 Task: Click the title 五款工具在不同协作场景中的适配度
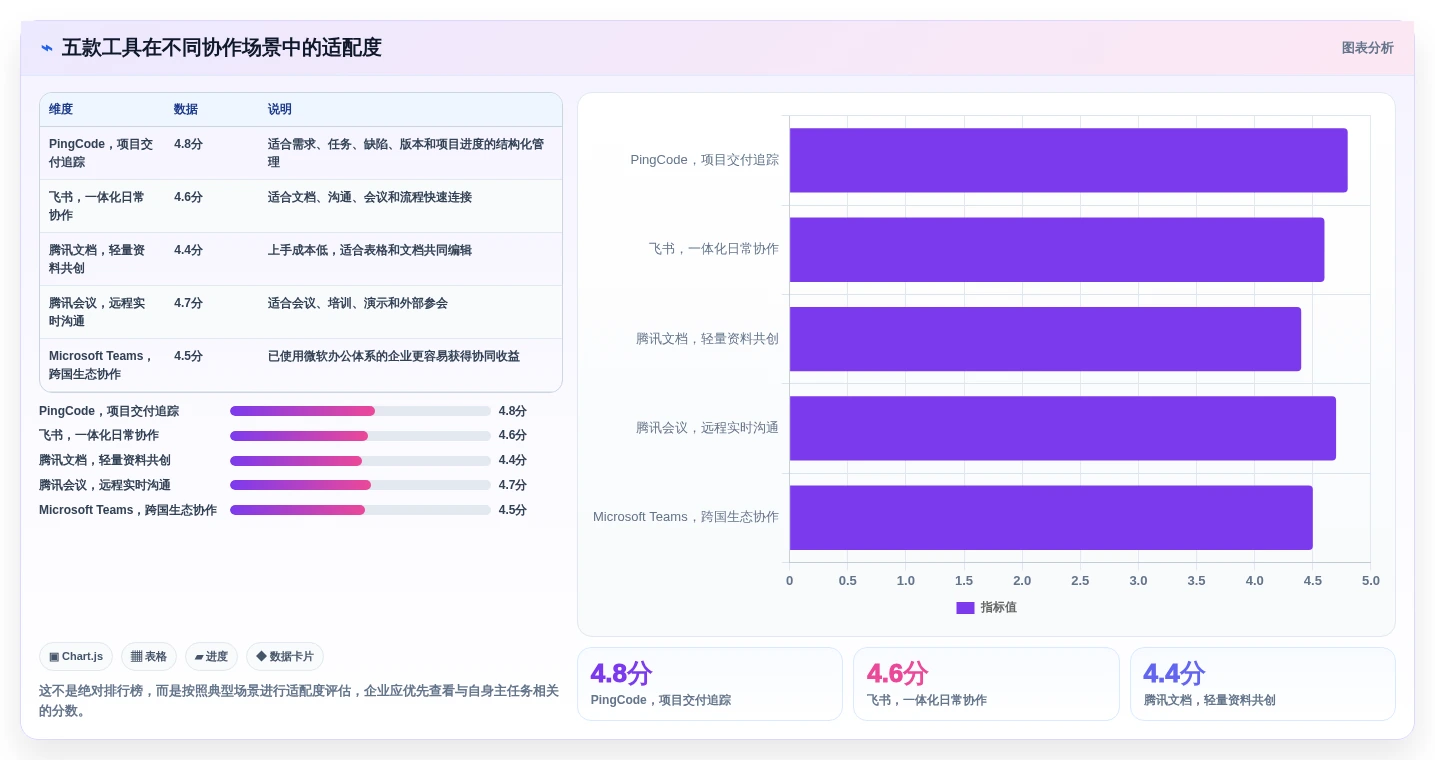click(222, 48)
